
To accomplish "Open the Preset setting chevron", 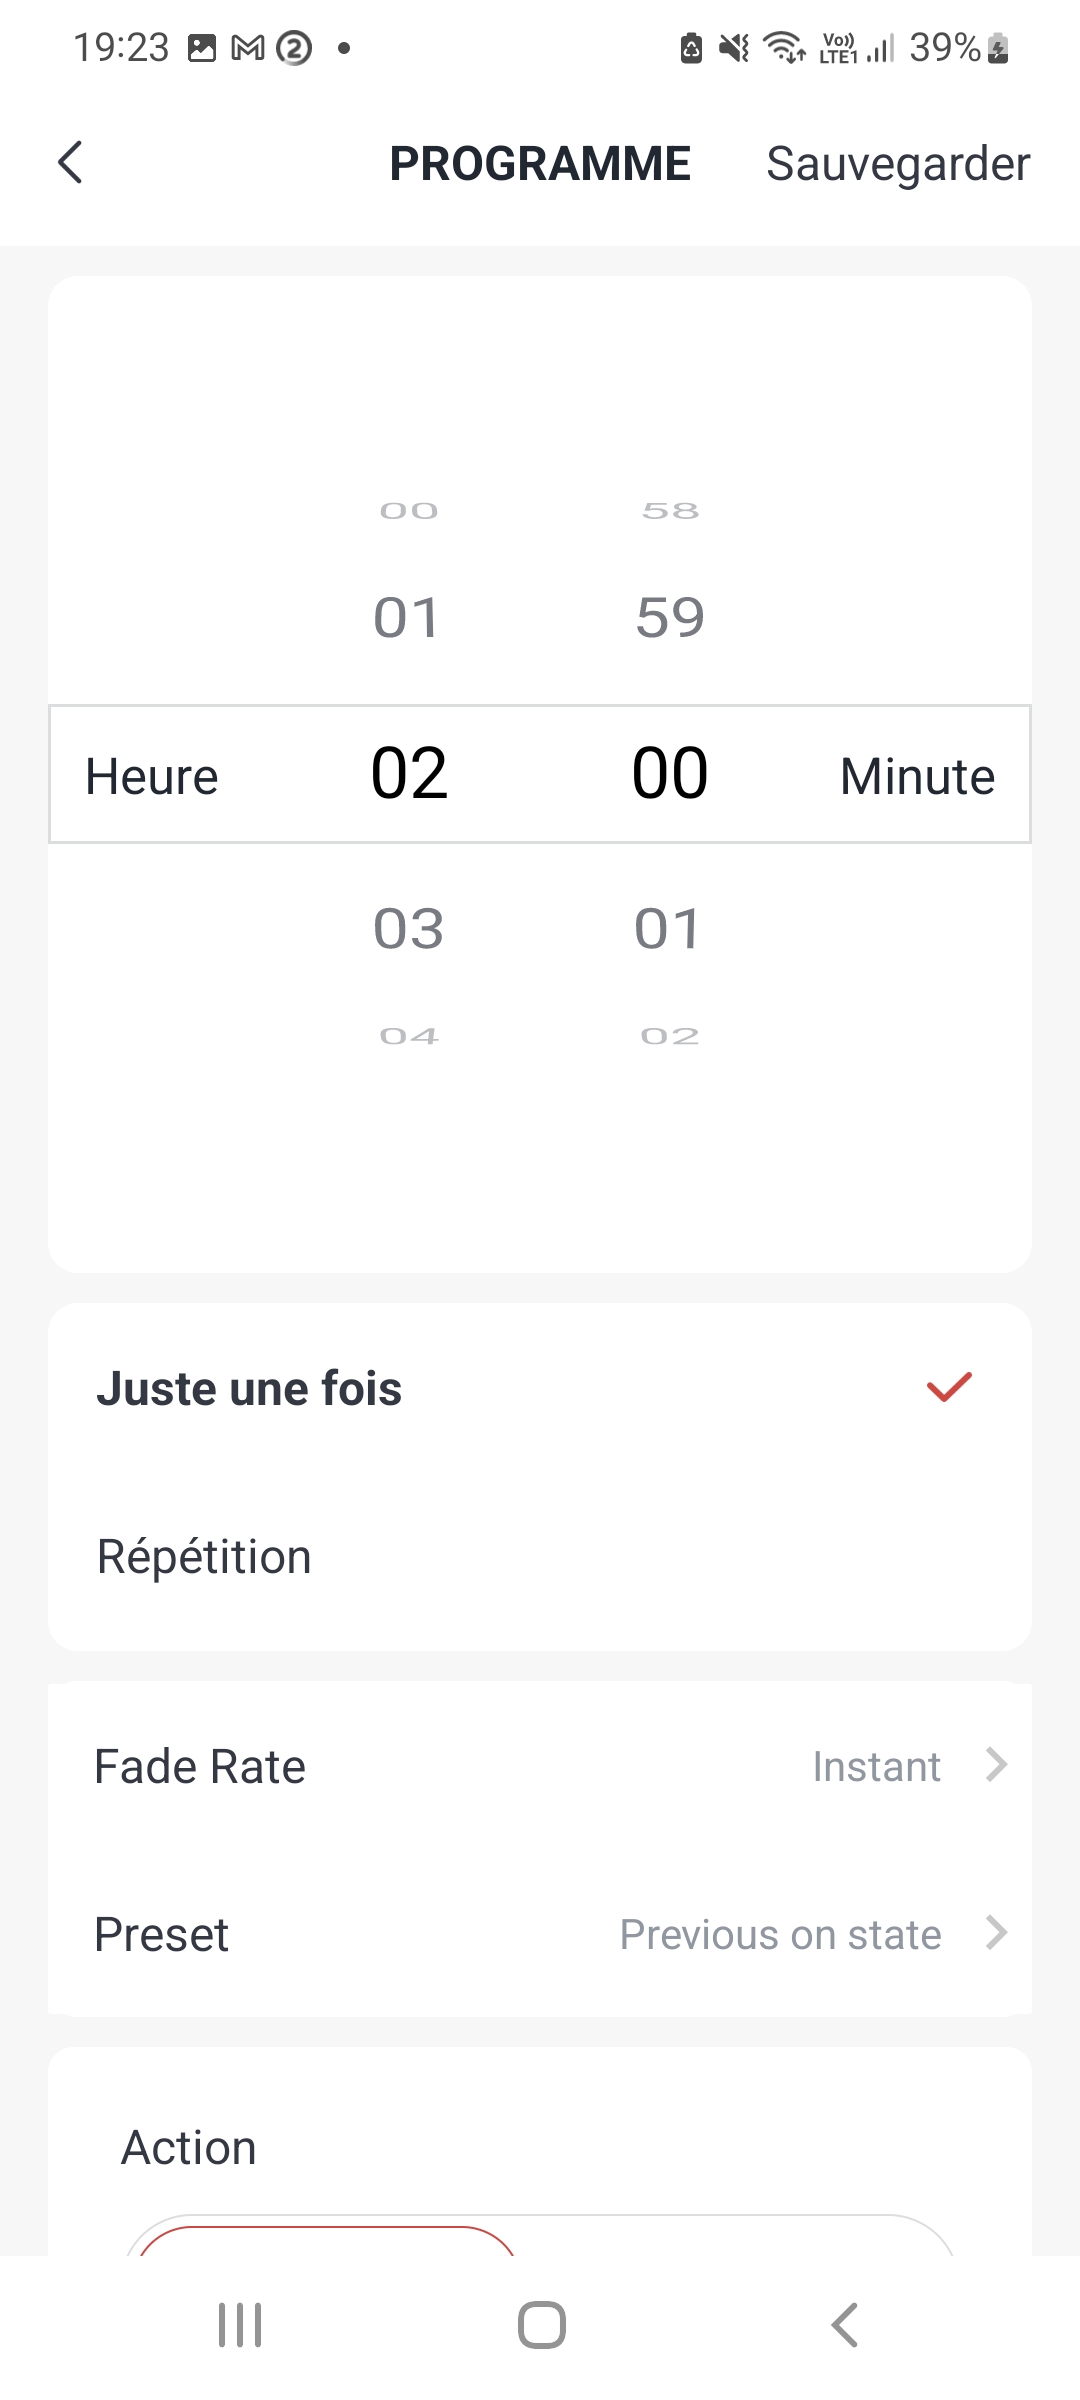I will [996, 1933].
